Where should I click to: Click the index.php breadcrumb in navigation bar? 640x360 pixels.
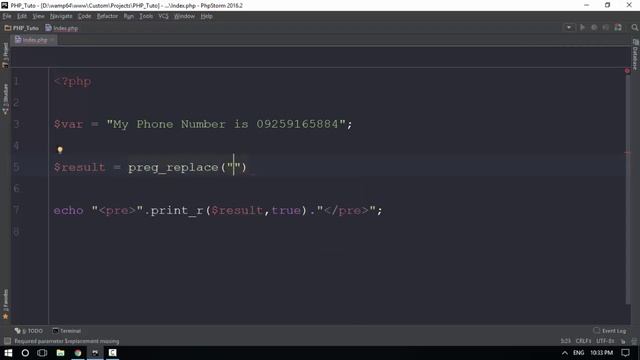coord(62,28)
